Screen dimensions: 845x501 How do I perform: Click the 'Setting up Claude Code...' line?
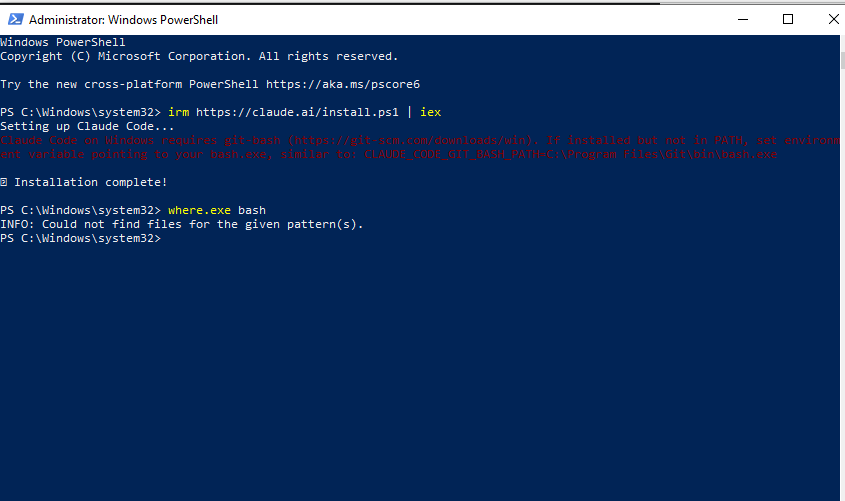coord(88,126)
